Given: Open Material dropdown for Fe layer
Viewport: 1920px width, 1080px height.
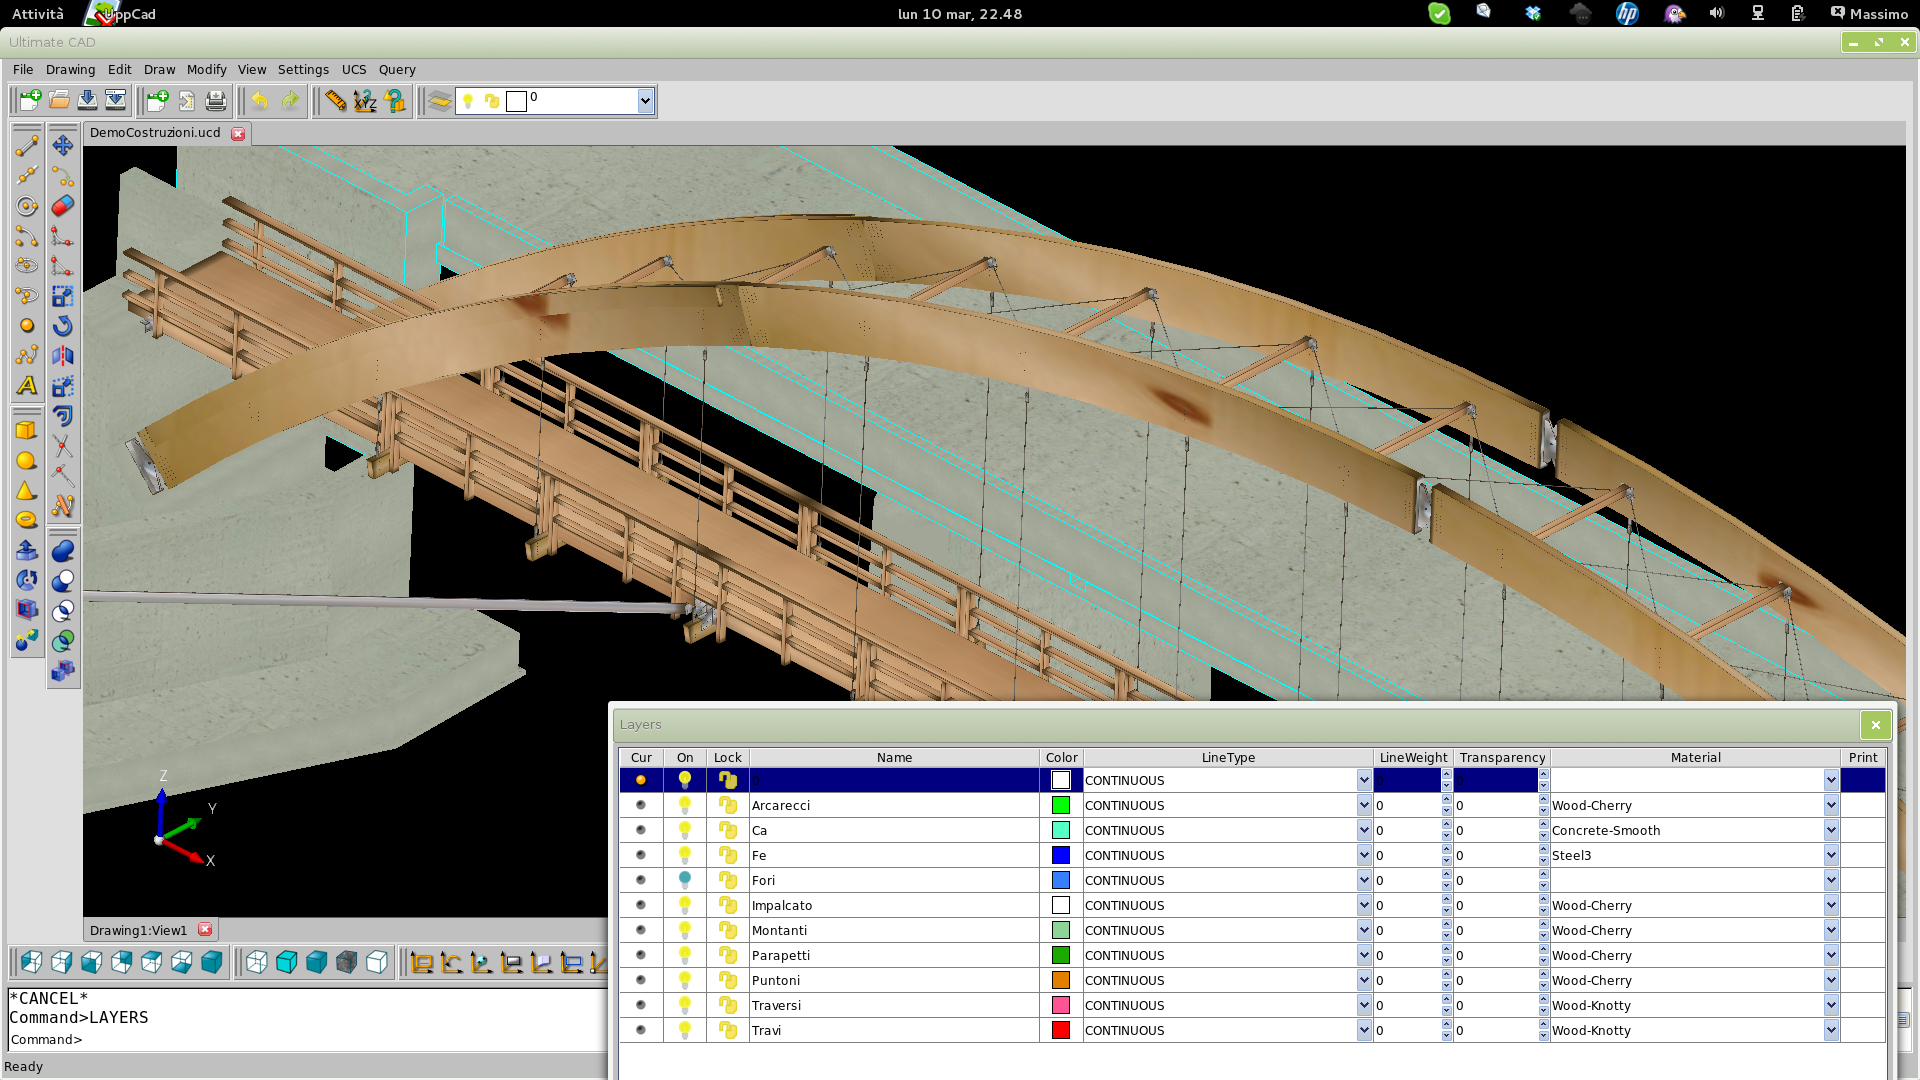Looking at the screenshot, I should click(x=1831, y=855).
